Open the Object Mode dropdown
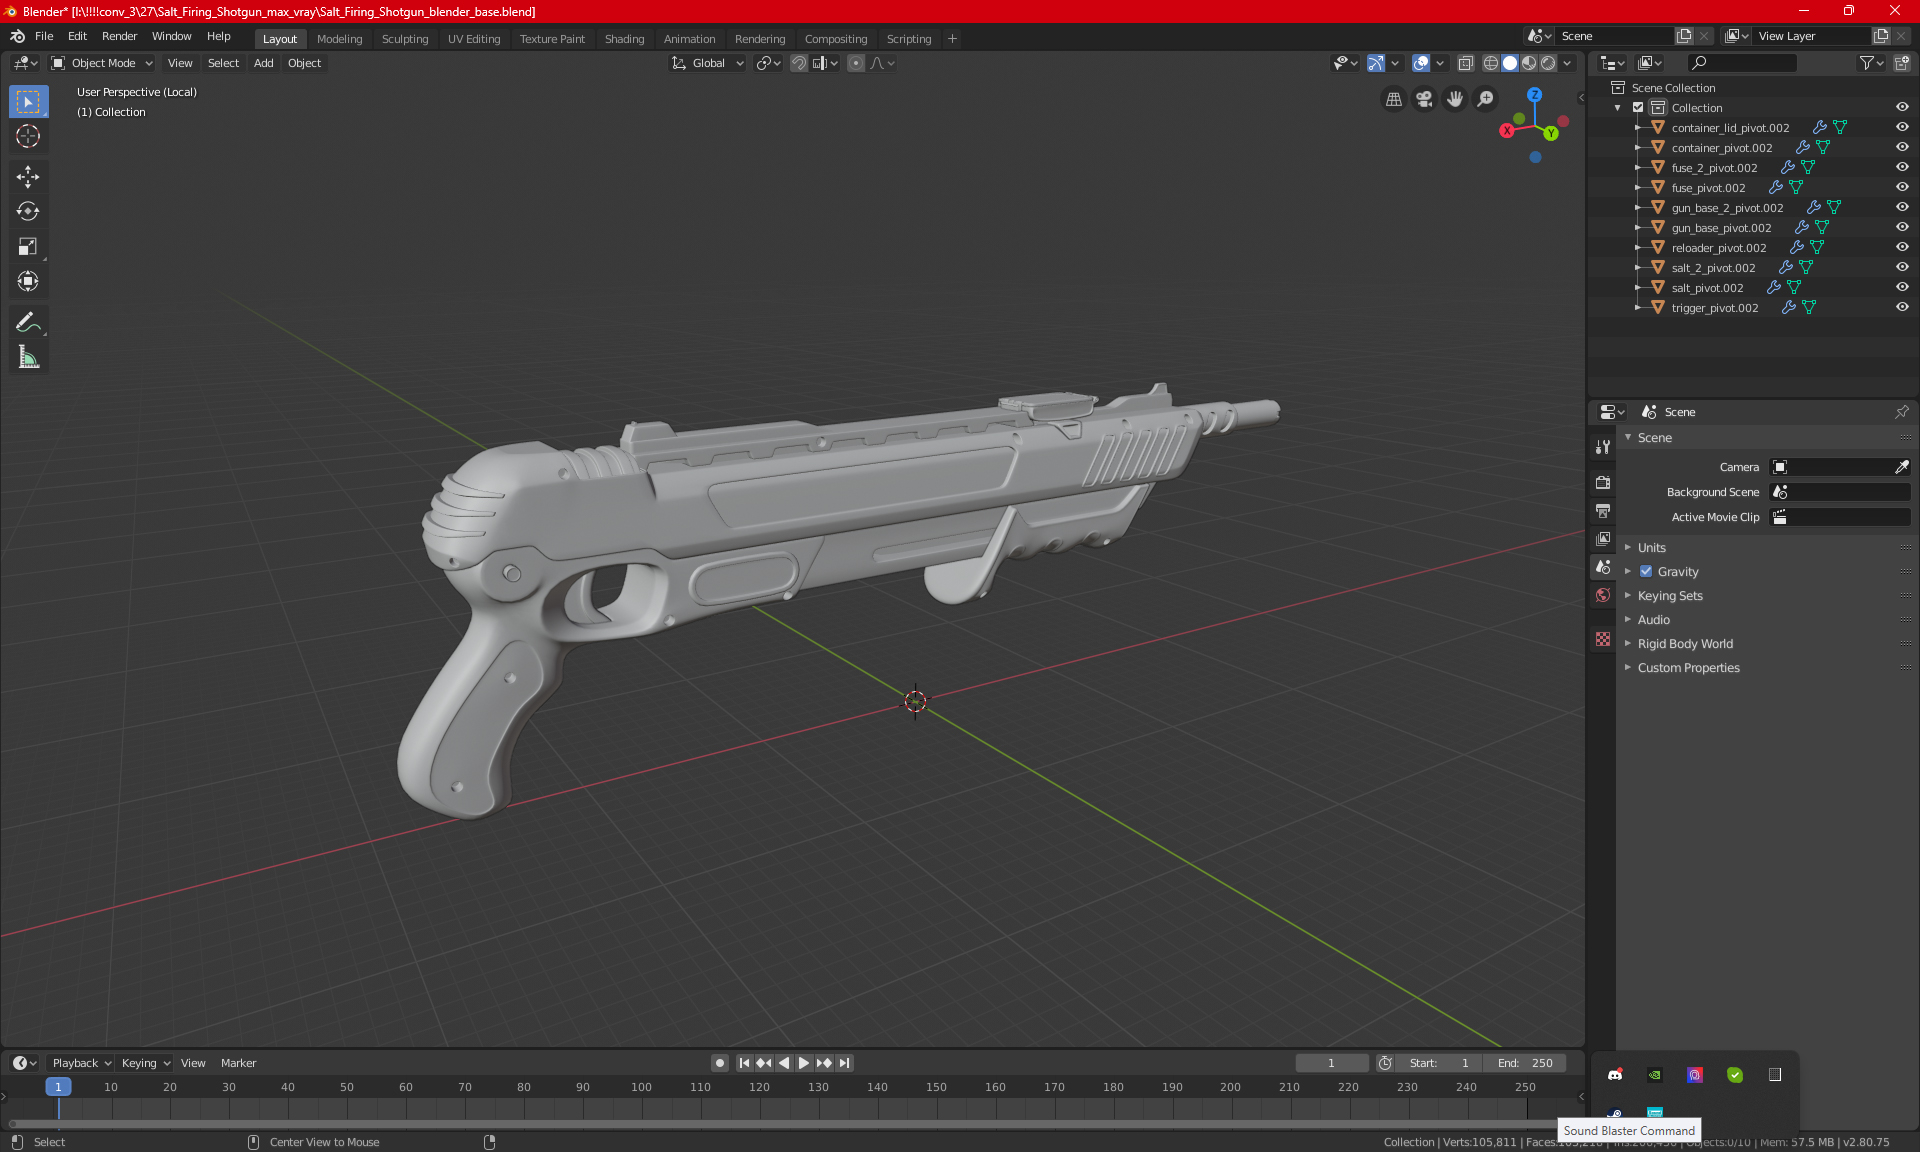1920x1152 pixels. [x=102, y=63]
